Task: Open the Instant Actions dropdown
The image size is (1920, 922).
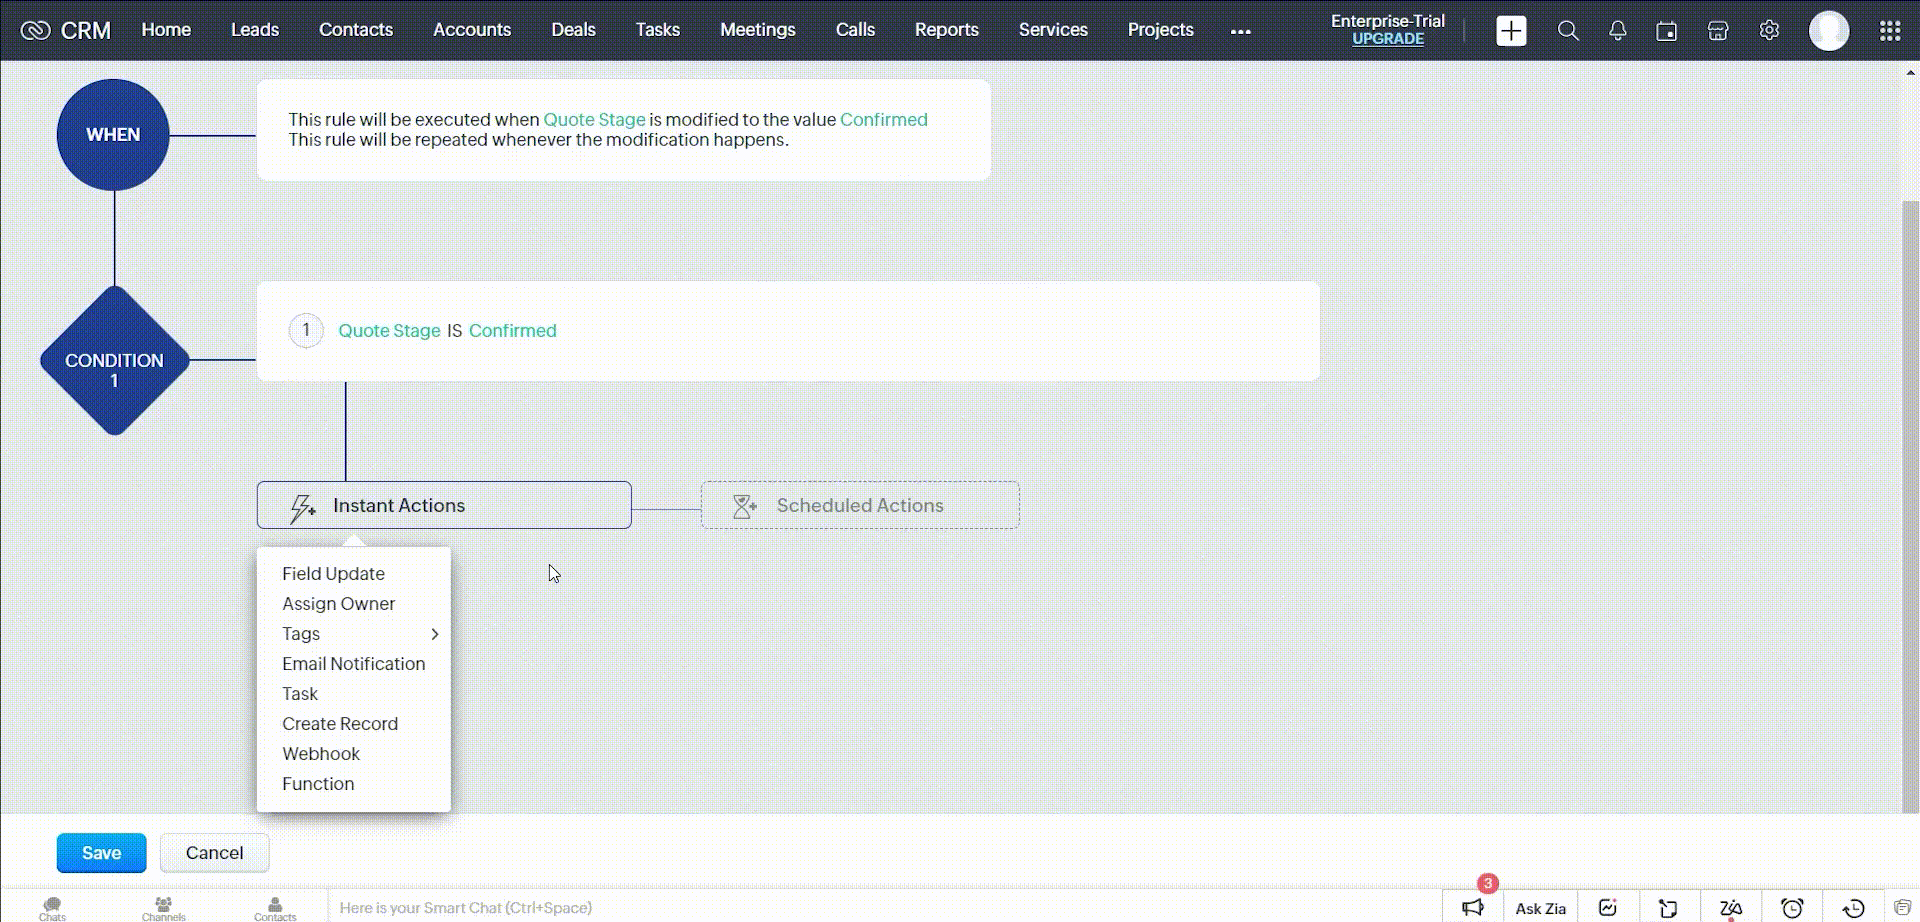Action: tap(444, 505)
